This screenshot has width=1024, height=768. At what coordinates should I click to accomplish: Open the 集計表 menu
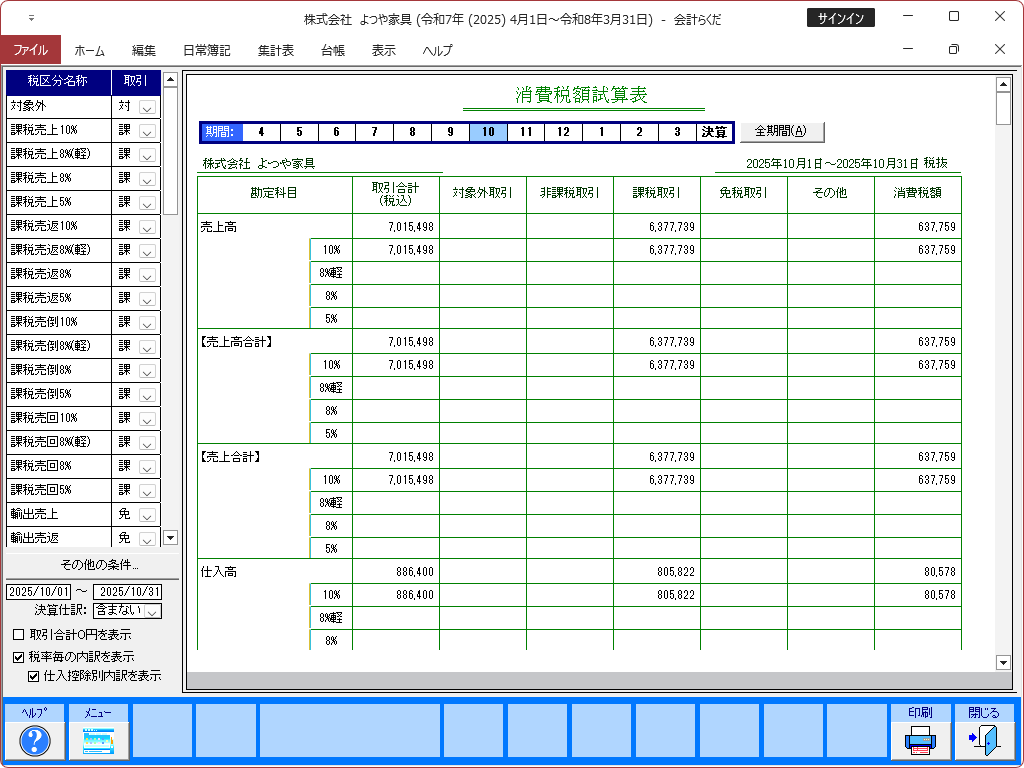tap(275, 50)
